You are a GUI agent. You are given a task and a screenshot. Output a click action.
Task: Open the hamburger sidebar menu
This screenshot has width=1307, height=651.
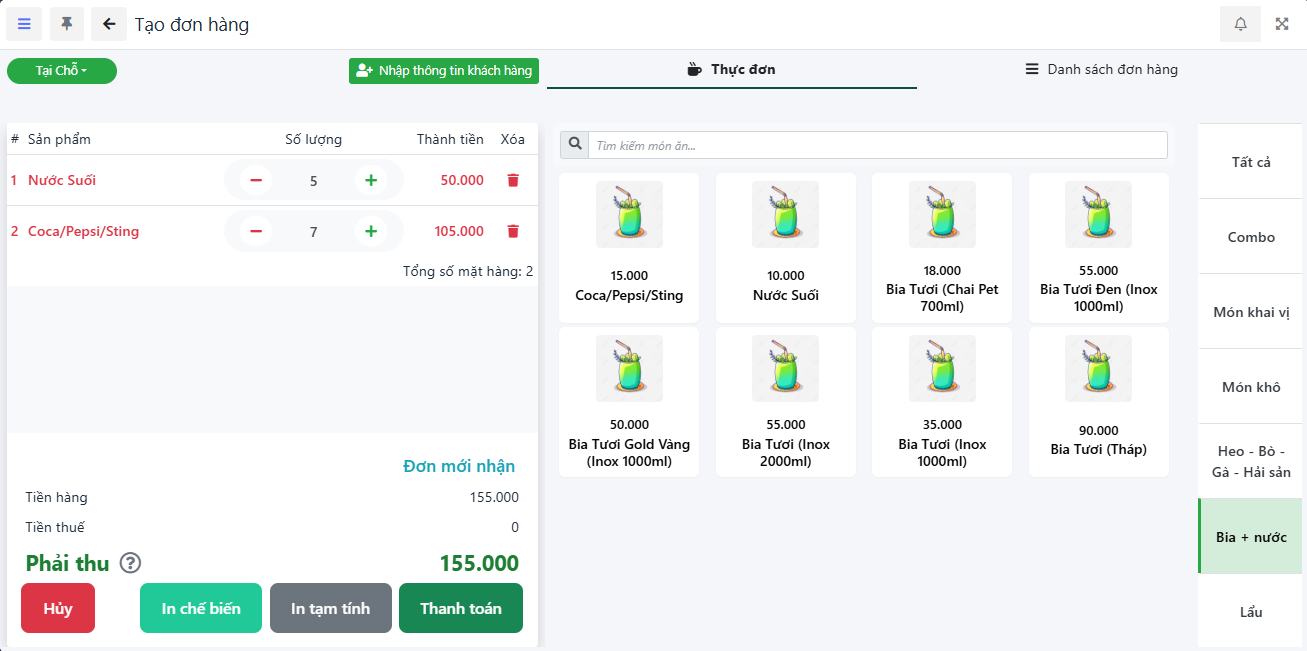pos(24,24)
